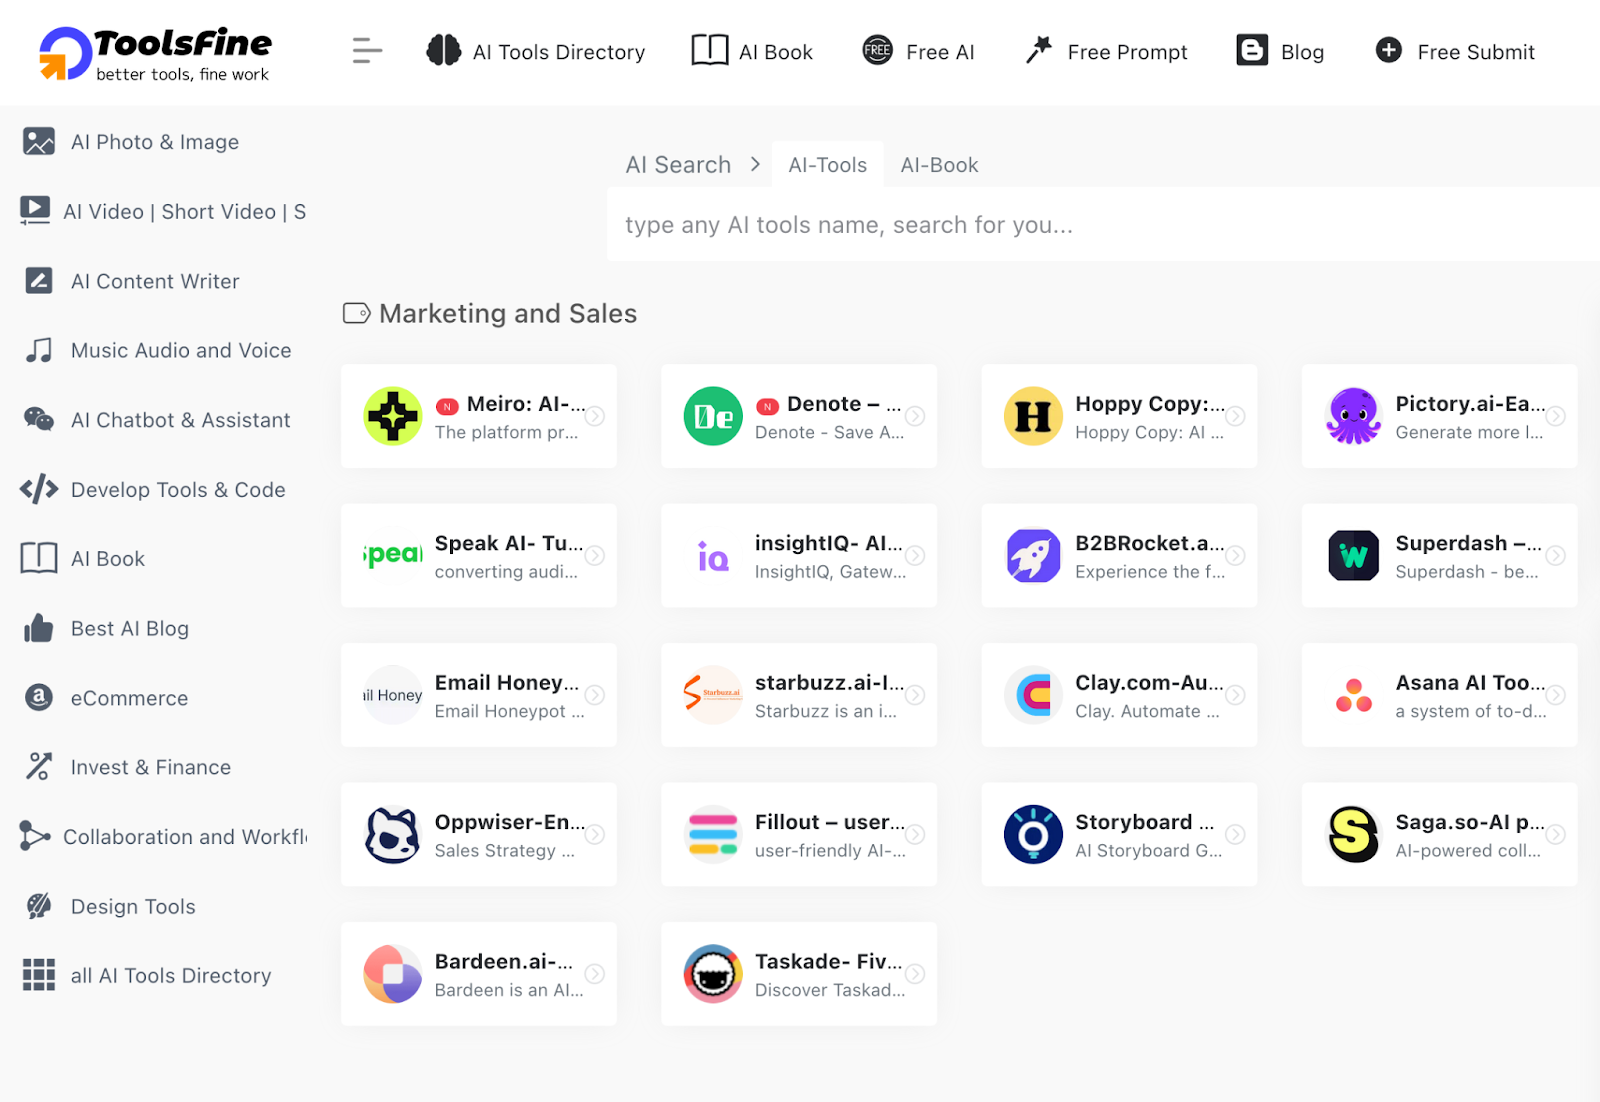Click the ToolsFine logo

pos(155,53)
